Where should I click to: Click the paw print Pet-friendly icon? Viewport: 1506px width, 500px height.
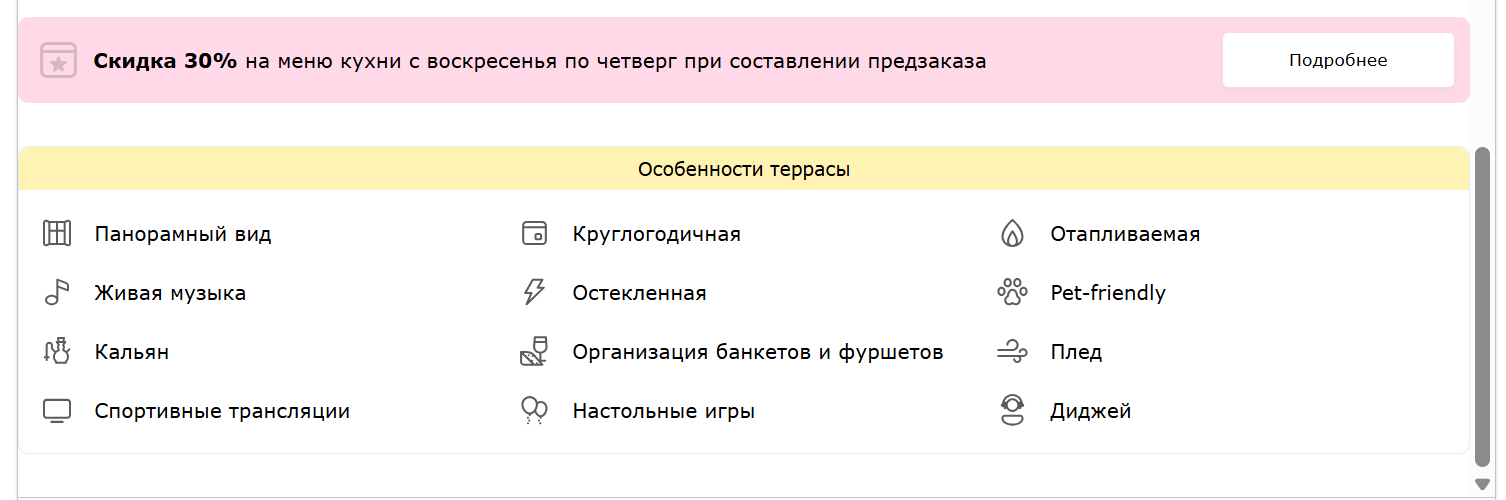(1013, 293)
